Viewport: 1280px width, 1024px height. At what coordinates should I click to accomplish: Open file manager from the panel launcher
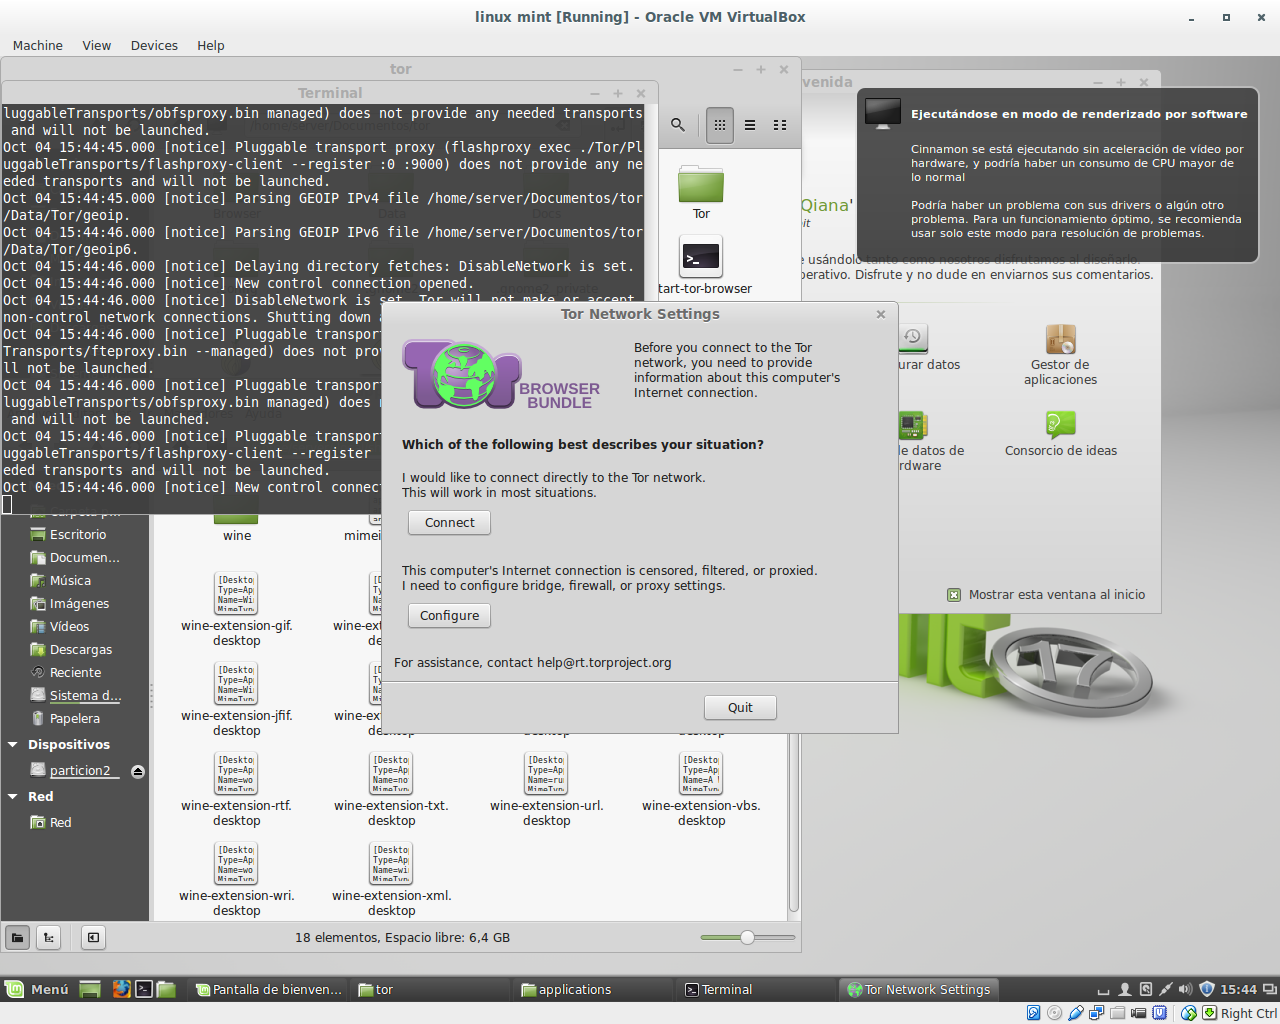166,989
